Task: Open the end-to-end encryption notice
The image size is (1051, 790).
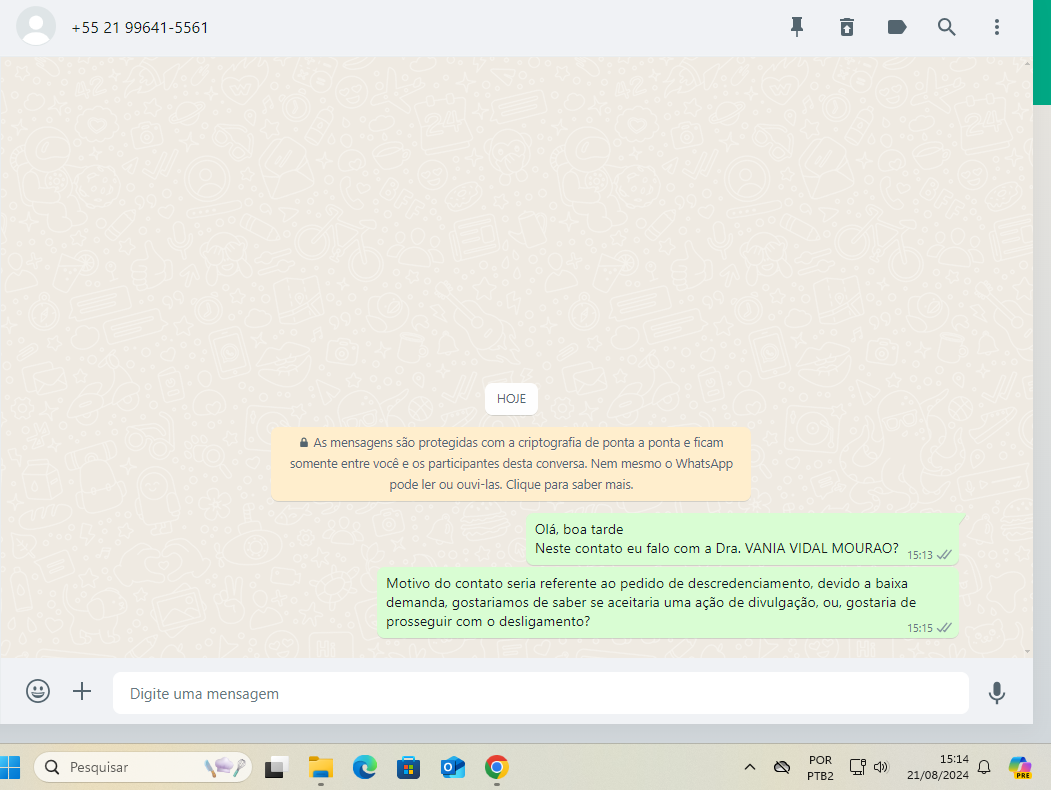Action: 511,464
